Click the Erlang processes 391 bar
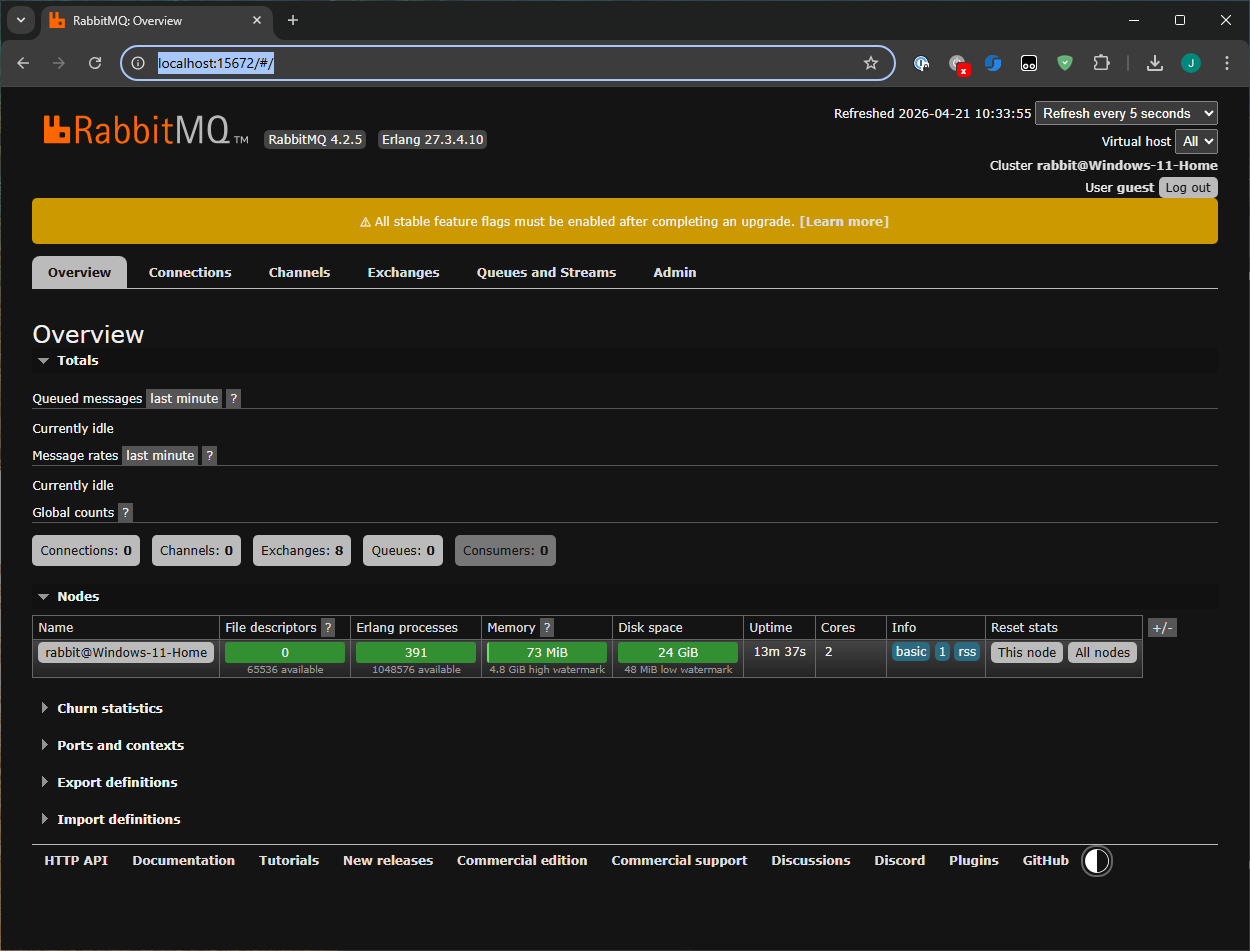 click(x=416, y=652)
